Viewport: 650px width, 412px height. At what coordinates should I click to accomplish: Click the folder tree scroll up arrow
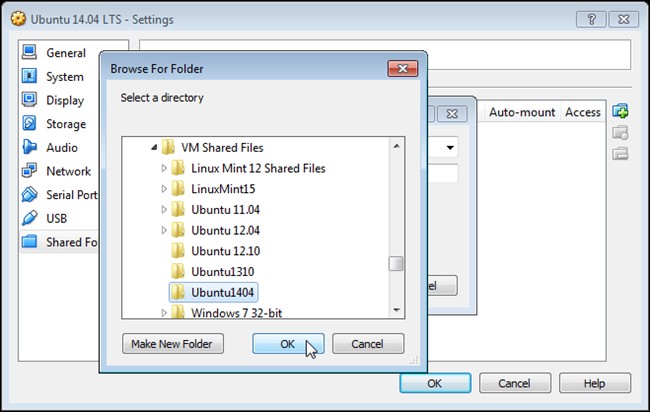tap(396, 146)
